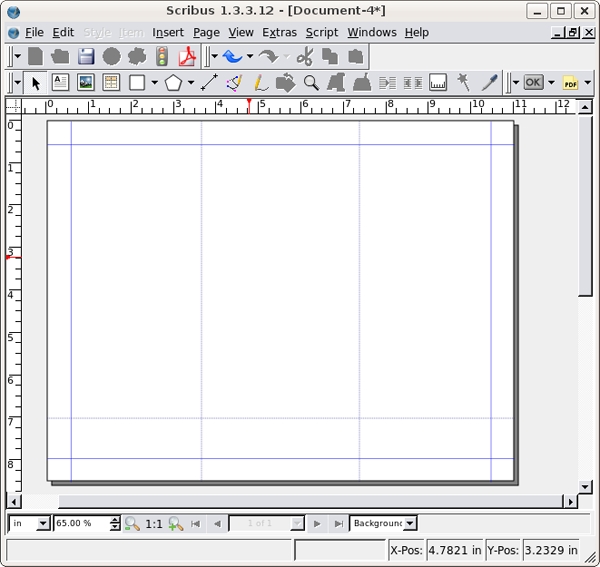Select the arrow Select Item tool

[36, 83]
